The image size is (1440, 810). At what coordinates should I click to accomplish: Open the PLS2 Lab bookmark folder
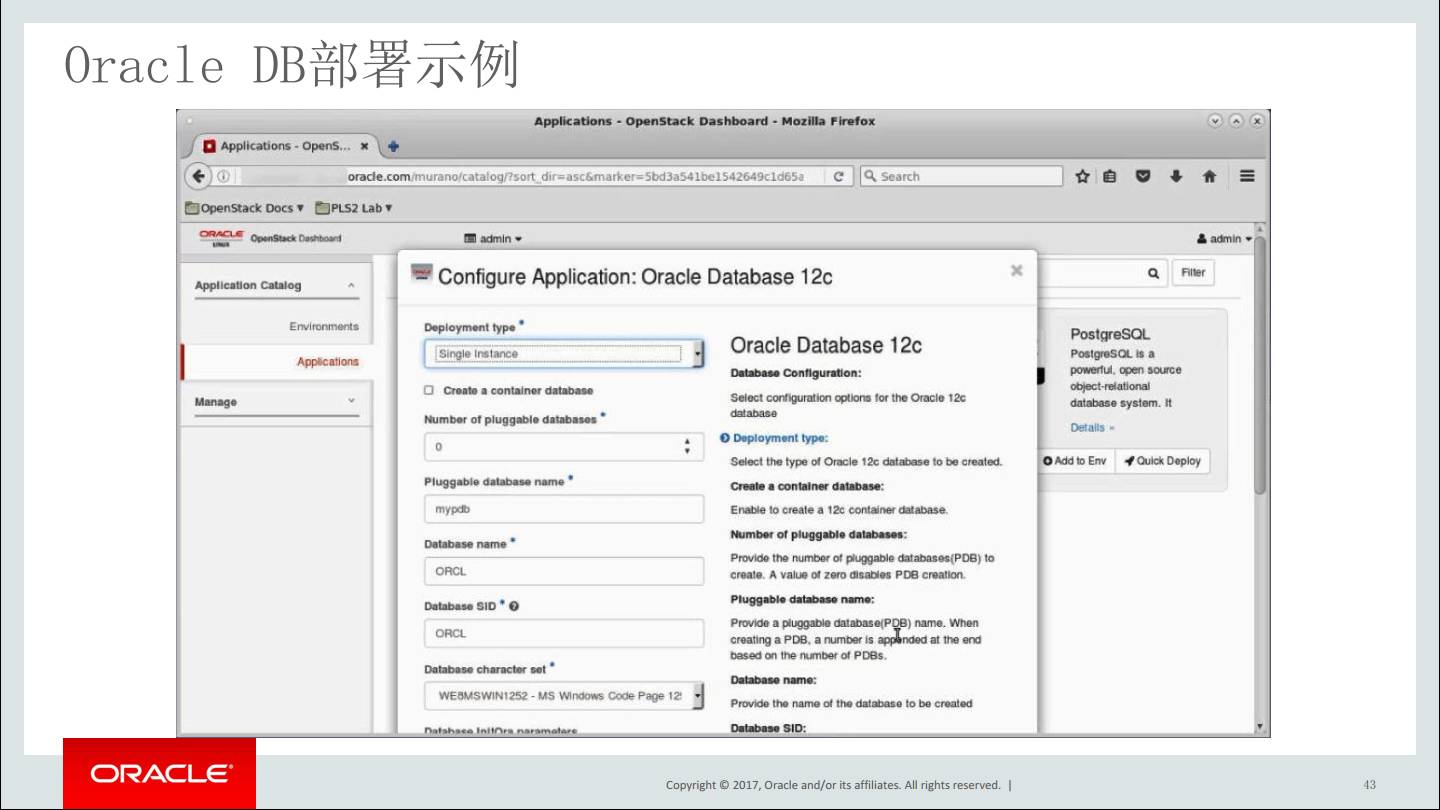tap(353, 208)
